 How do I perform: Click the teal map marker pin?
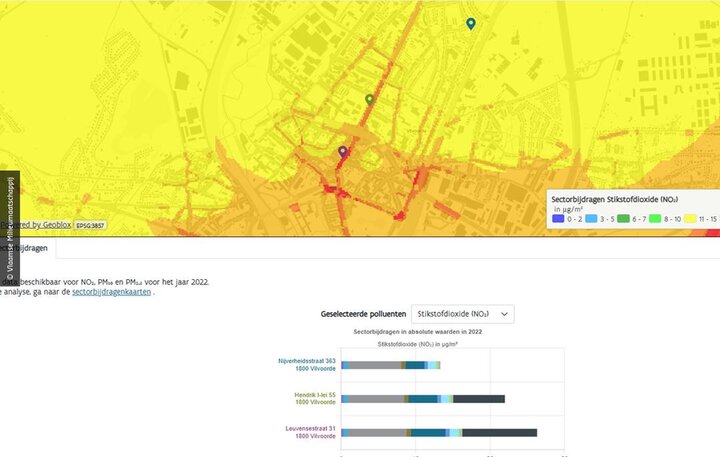tap(471, 23)
